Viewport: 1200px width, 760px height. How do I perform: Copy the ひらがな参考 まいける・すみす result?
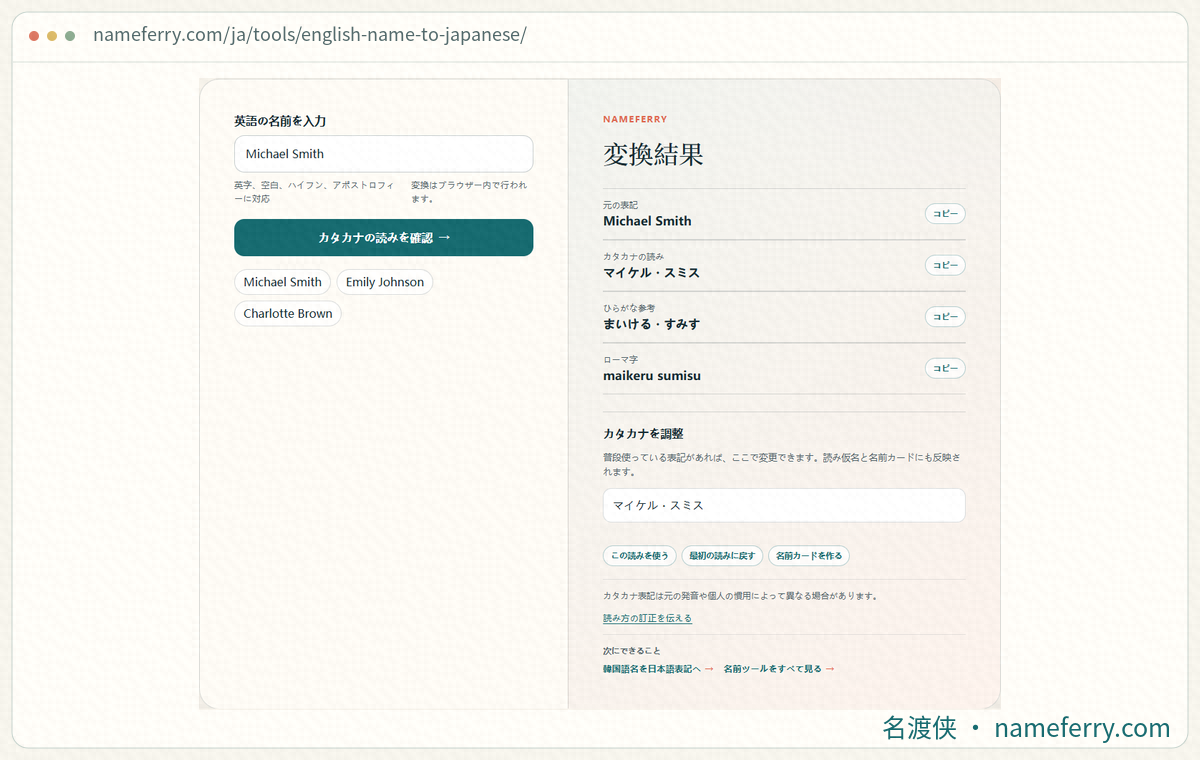click(x=945, y=317)
